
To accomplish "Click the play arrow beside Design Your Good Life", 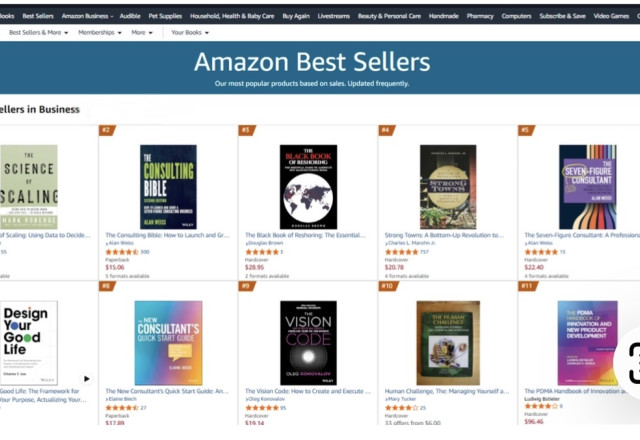I will [86, 378].
